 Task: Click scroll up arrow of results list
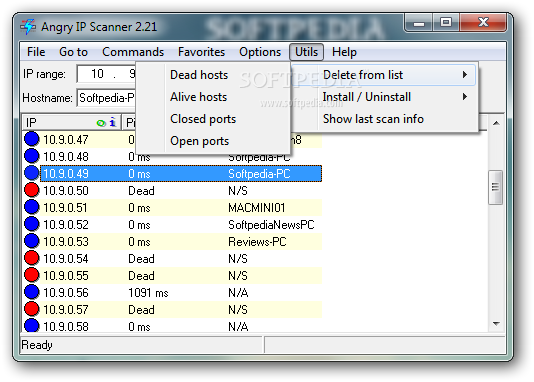(x=496, y=123)
